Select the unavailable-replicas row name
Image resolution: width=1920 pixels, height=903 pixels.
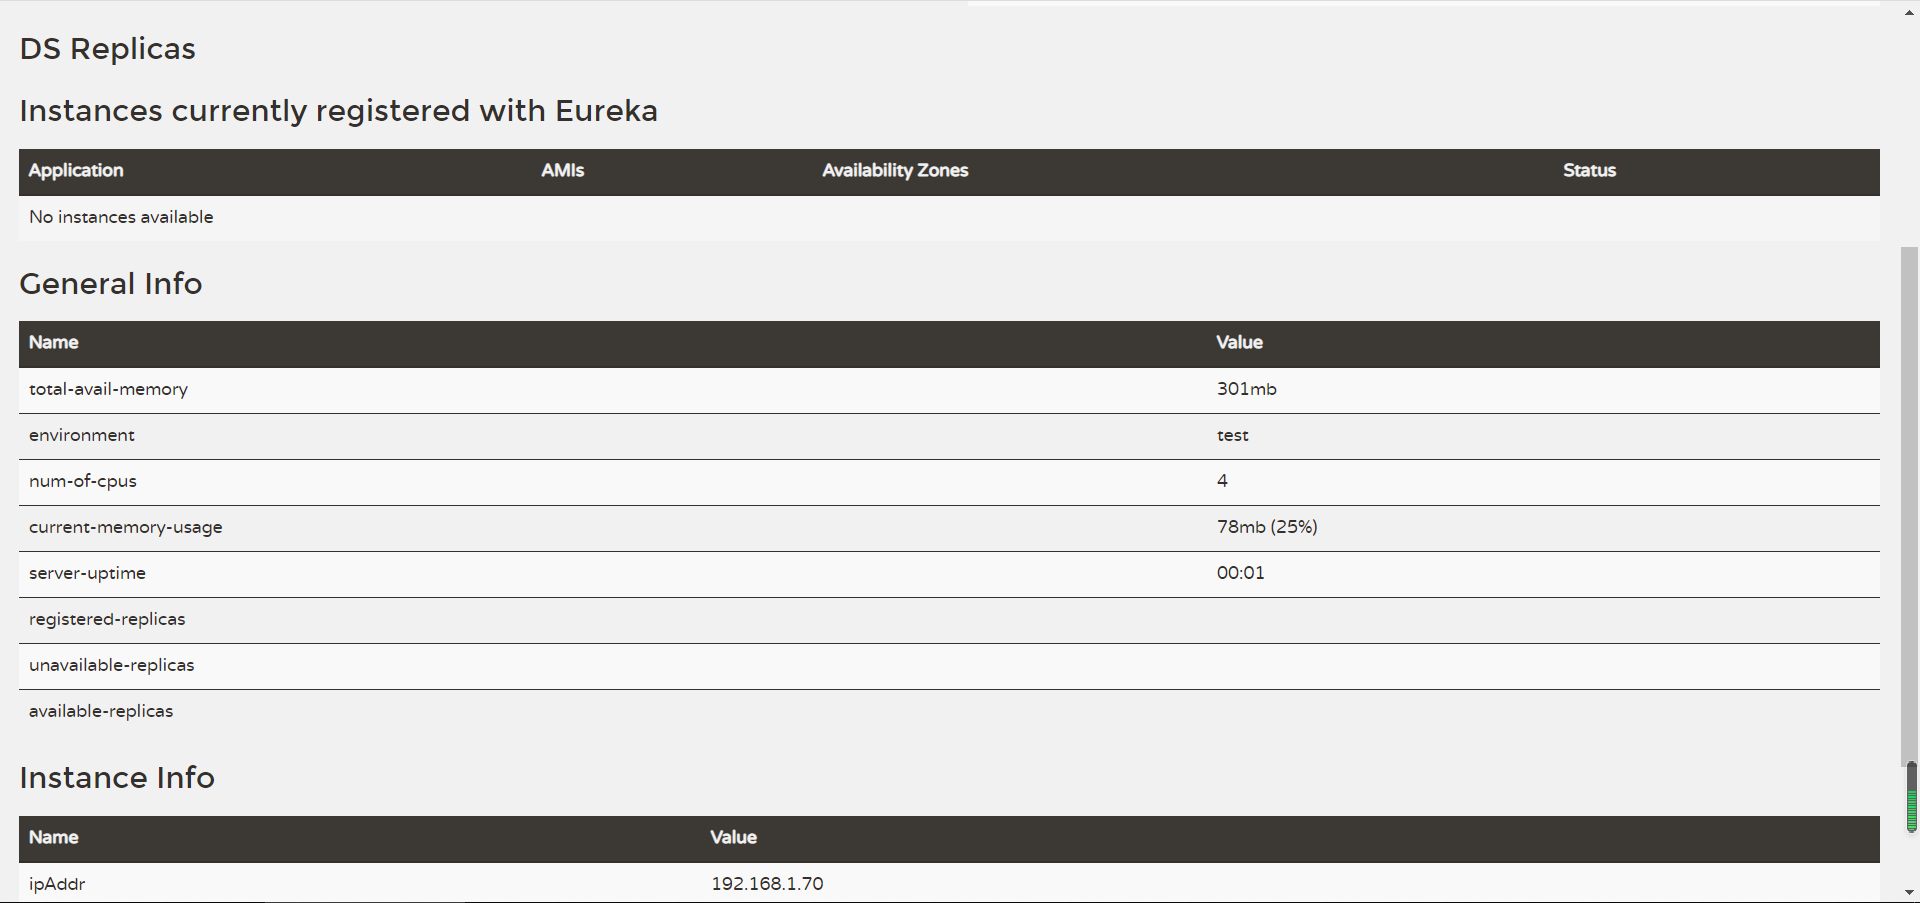pos(111,666)
